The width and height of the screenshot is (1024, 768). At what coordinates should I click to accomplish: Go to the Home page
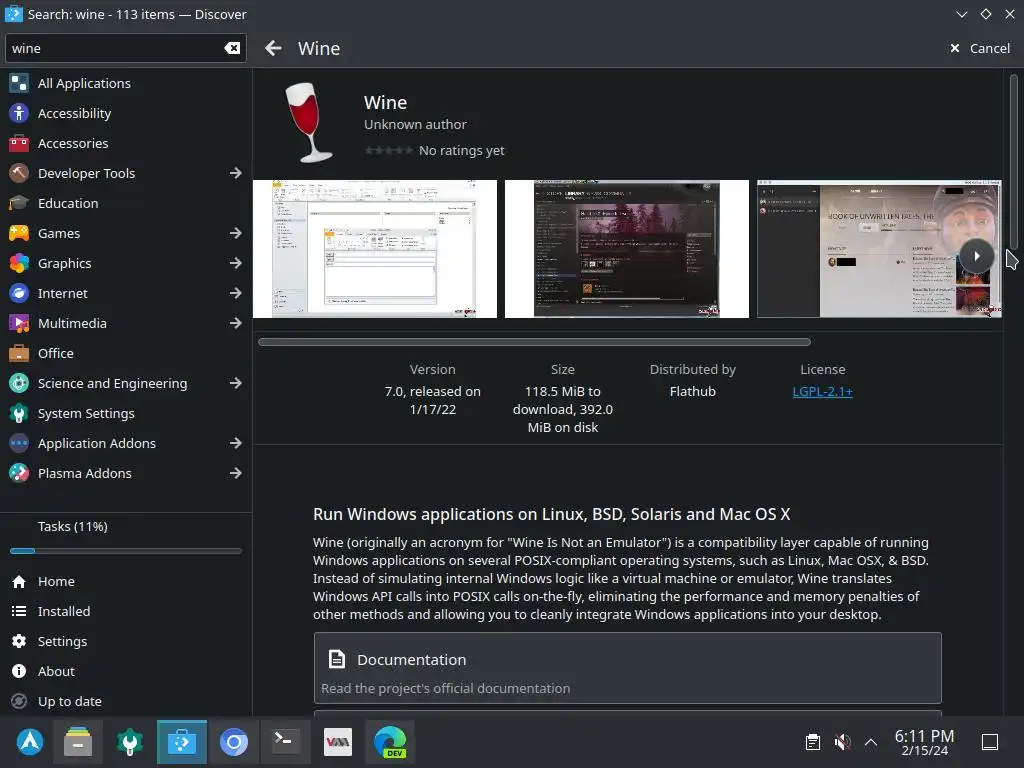(x=126, y=581)
